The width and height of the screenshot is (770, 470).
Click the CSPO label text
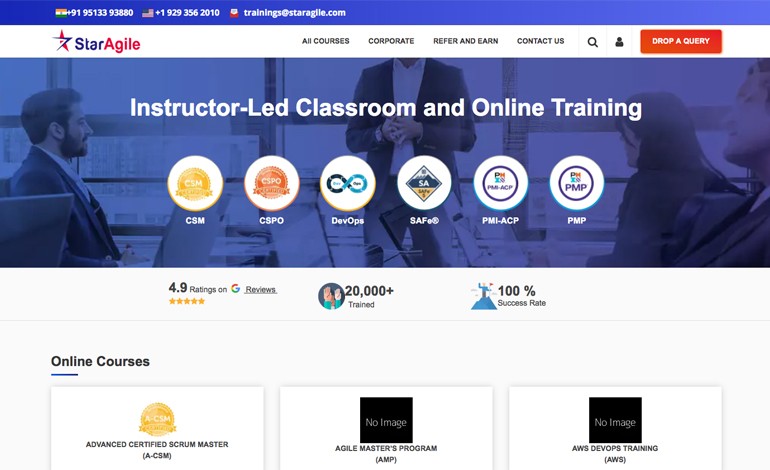click(272, 221)
